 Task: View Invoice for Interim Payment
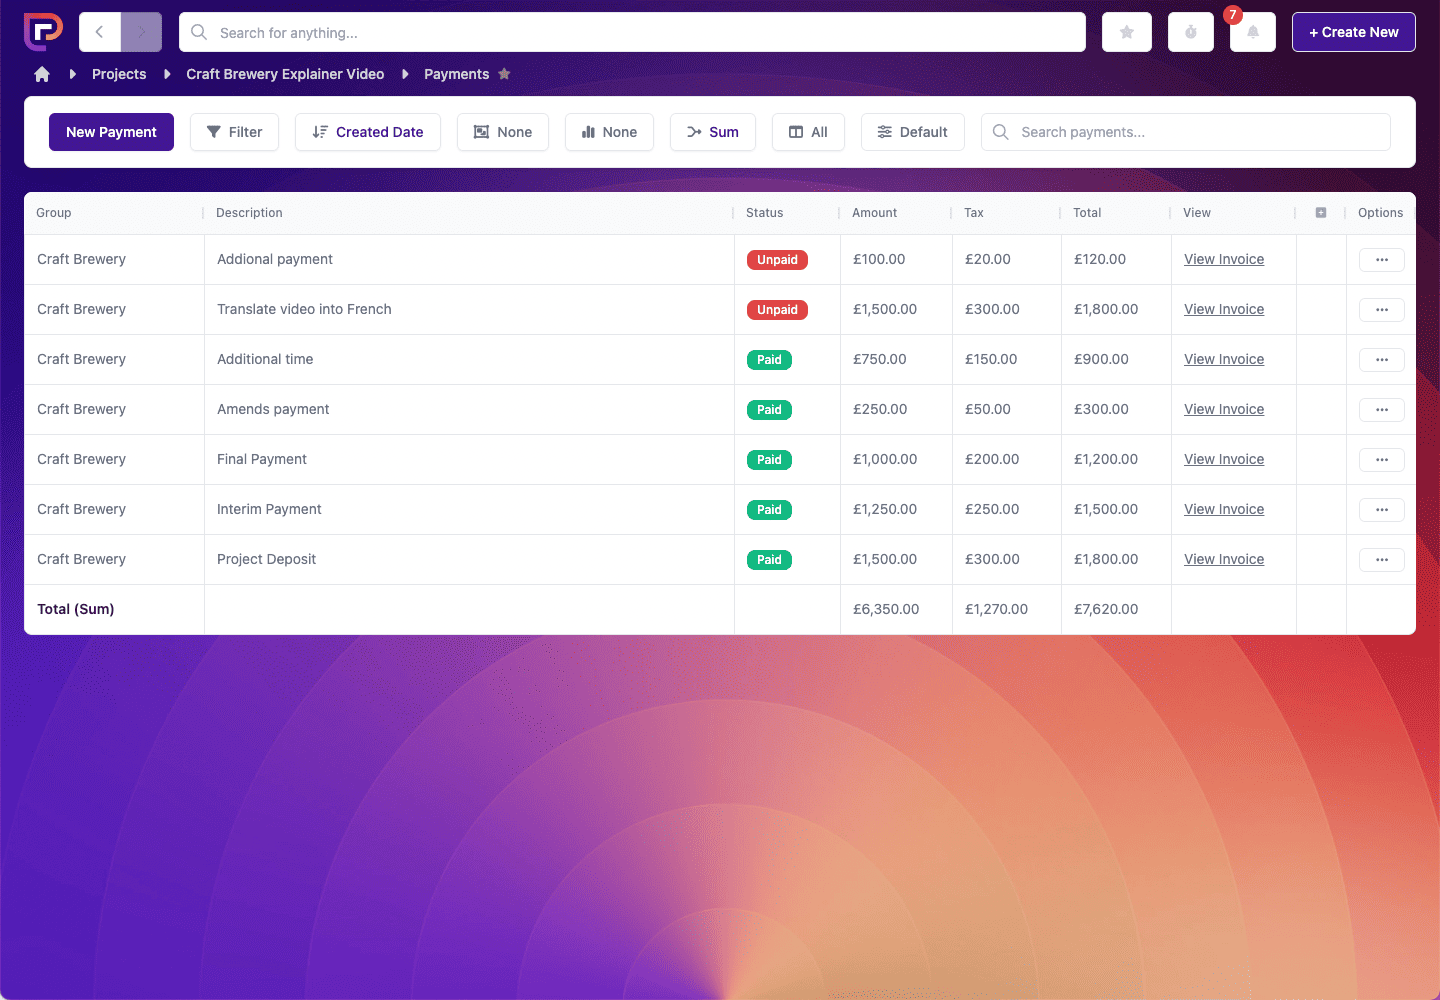[1224, 509]
